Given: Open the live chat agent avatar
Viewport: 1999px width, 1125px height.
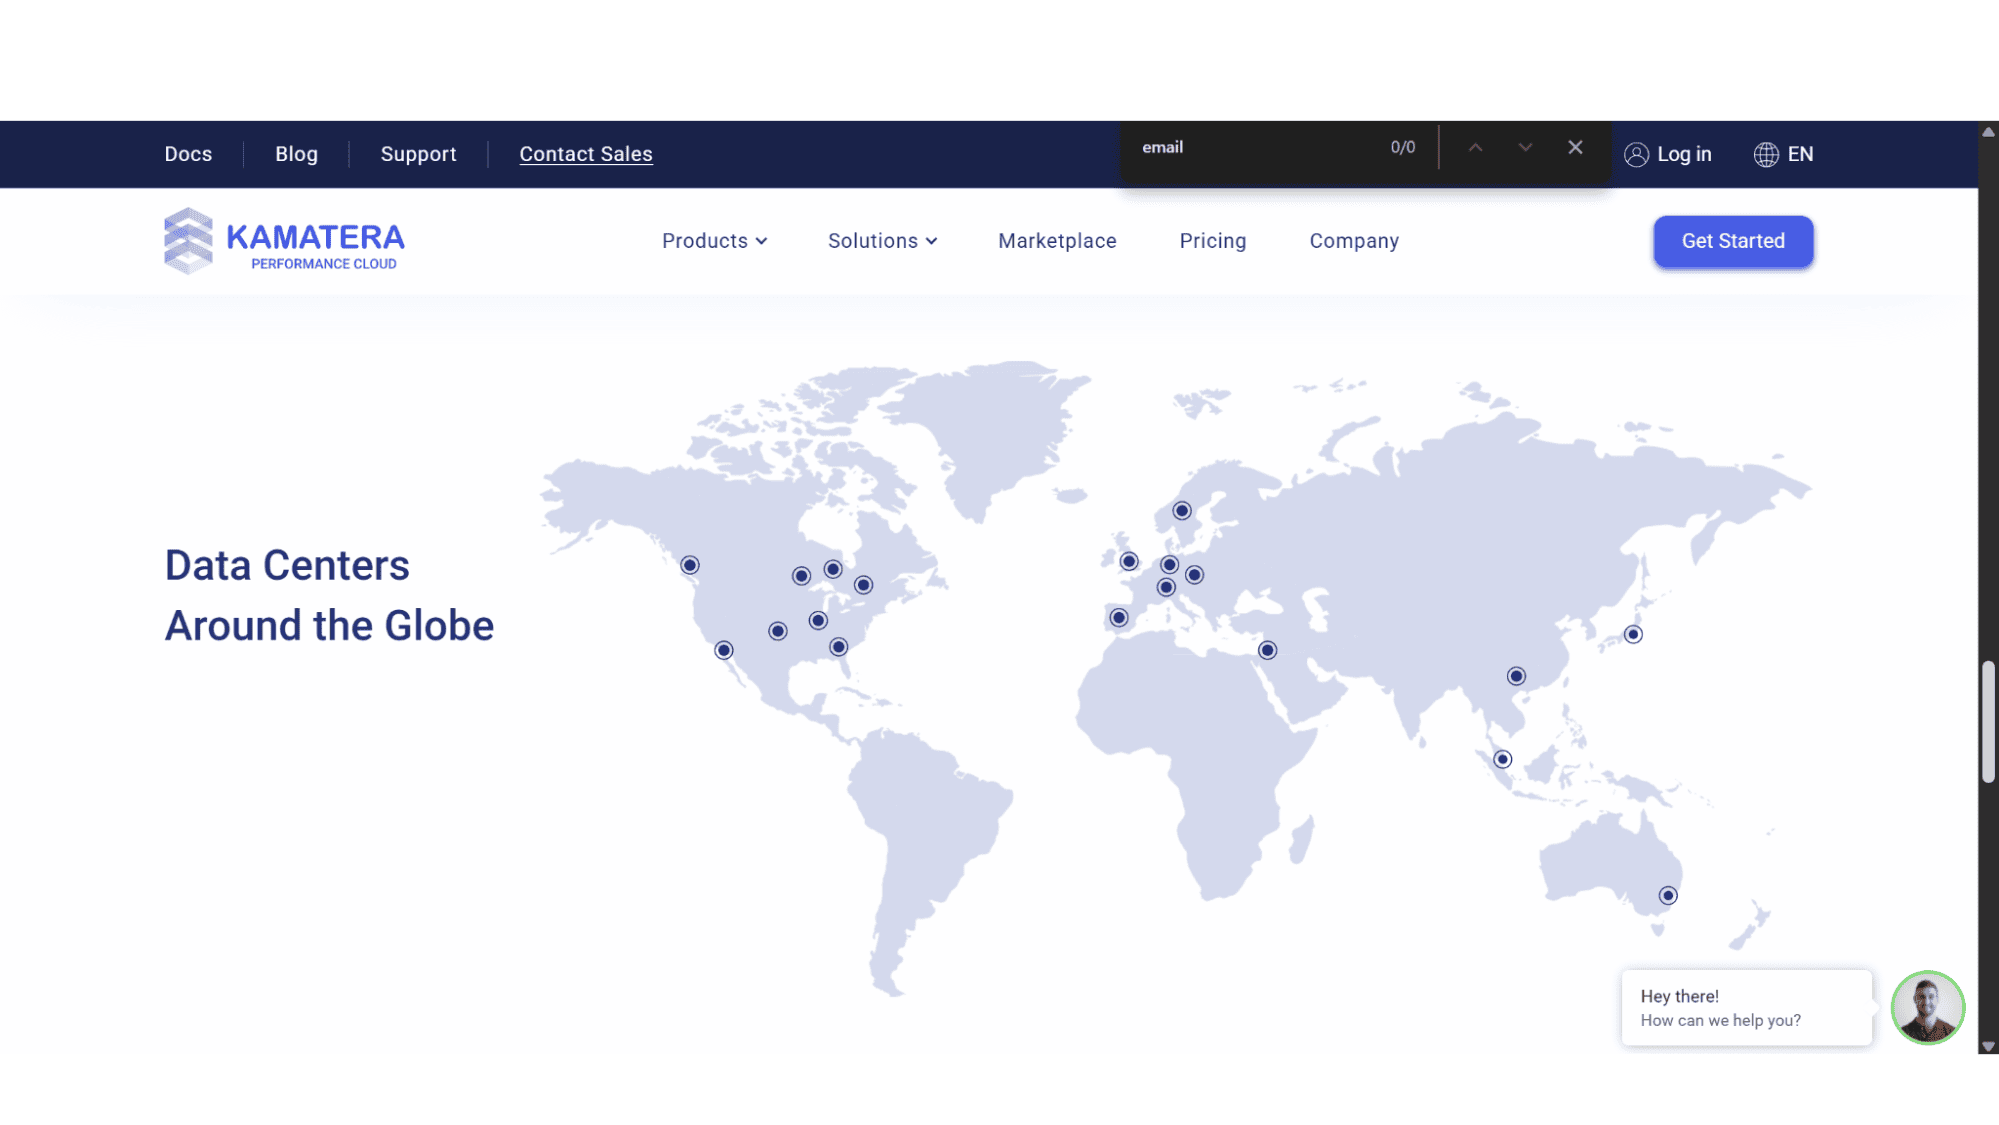Looking at the screenshot, I should point(1928,1008).
